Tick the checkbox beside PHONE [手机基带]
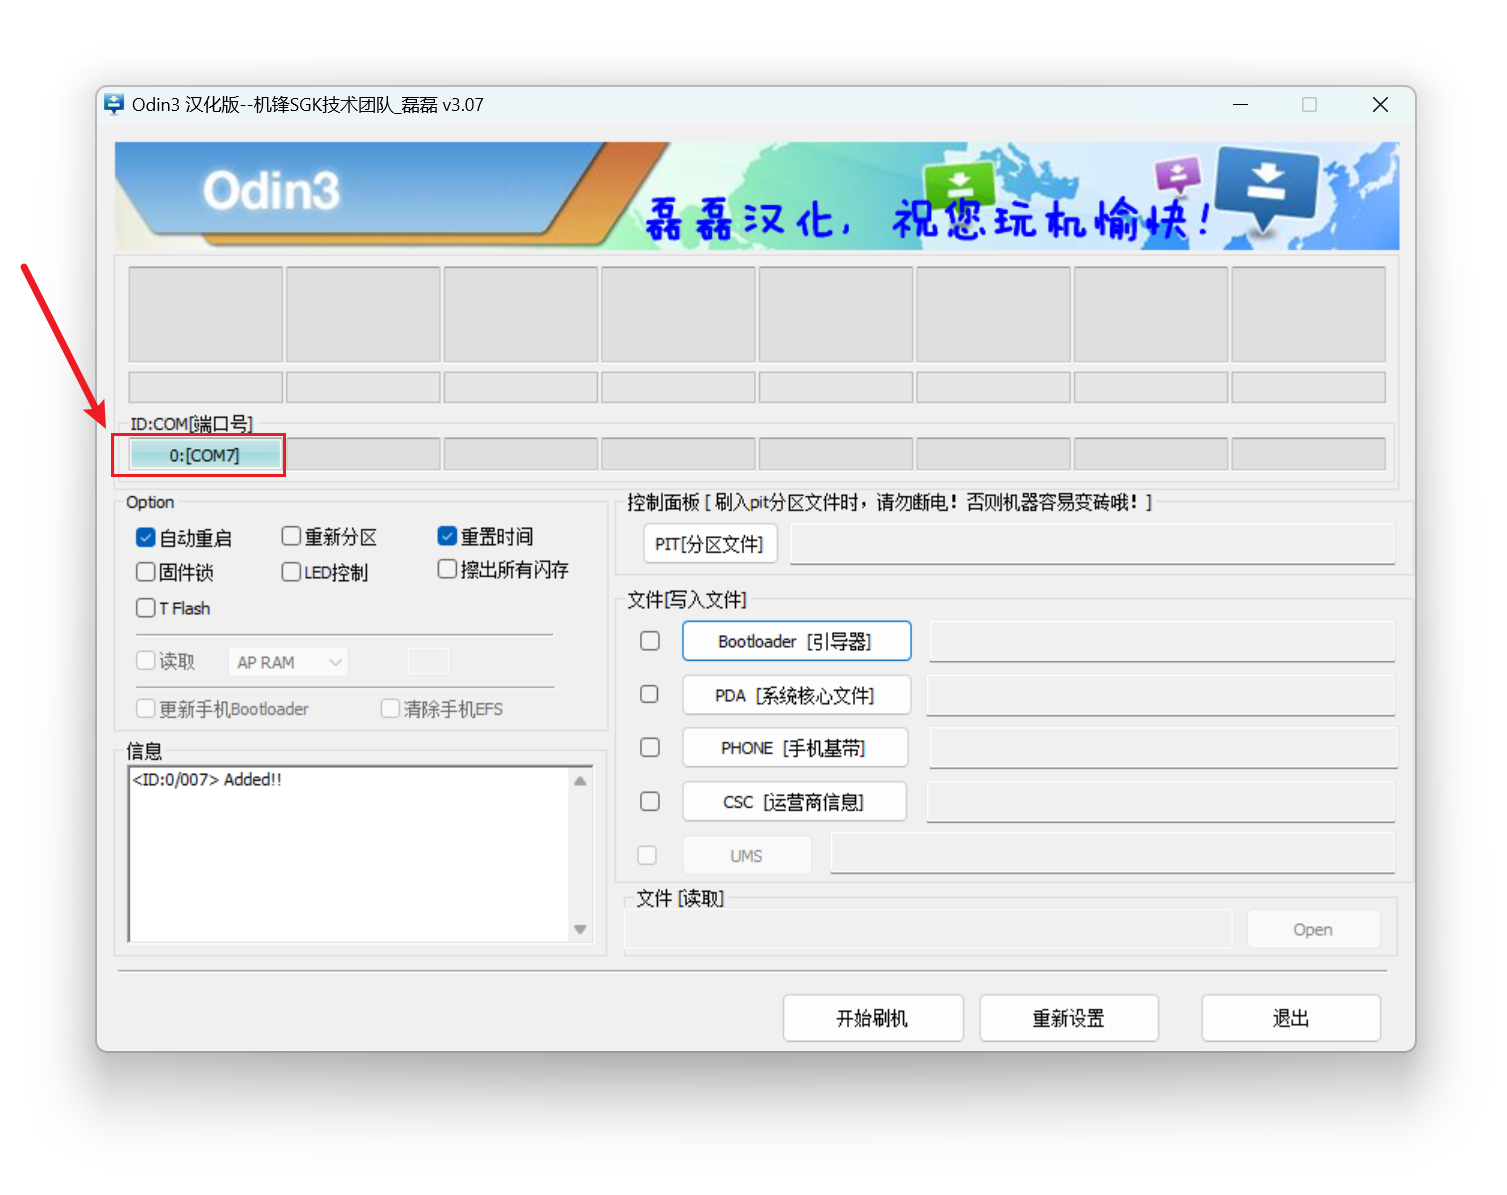This screenshot has width=1507, height=1195. click(650, 747)
